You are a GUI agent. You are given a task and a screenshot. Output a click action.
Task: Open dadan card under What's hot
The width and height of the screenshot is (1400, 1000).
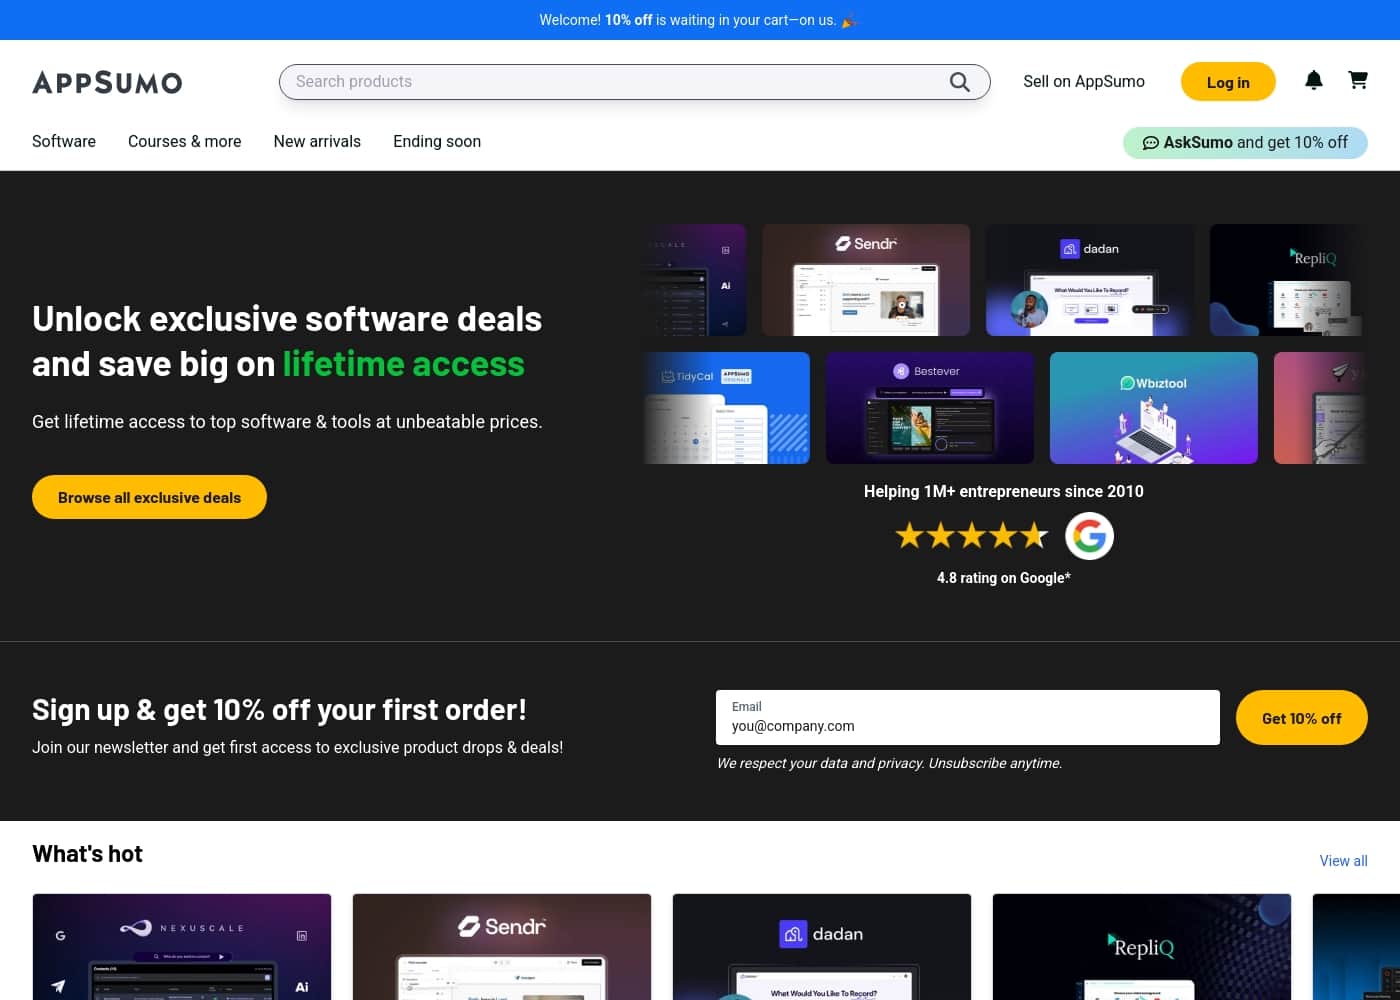(822, 947)
